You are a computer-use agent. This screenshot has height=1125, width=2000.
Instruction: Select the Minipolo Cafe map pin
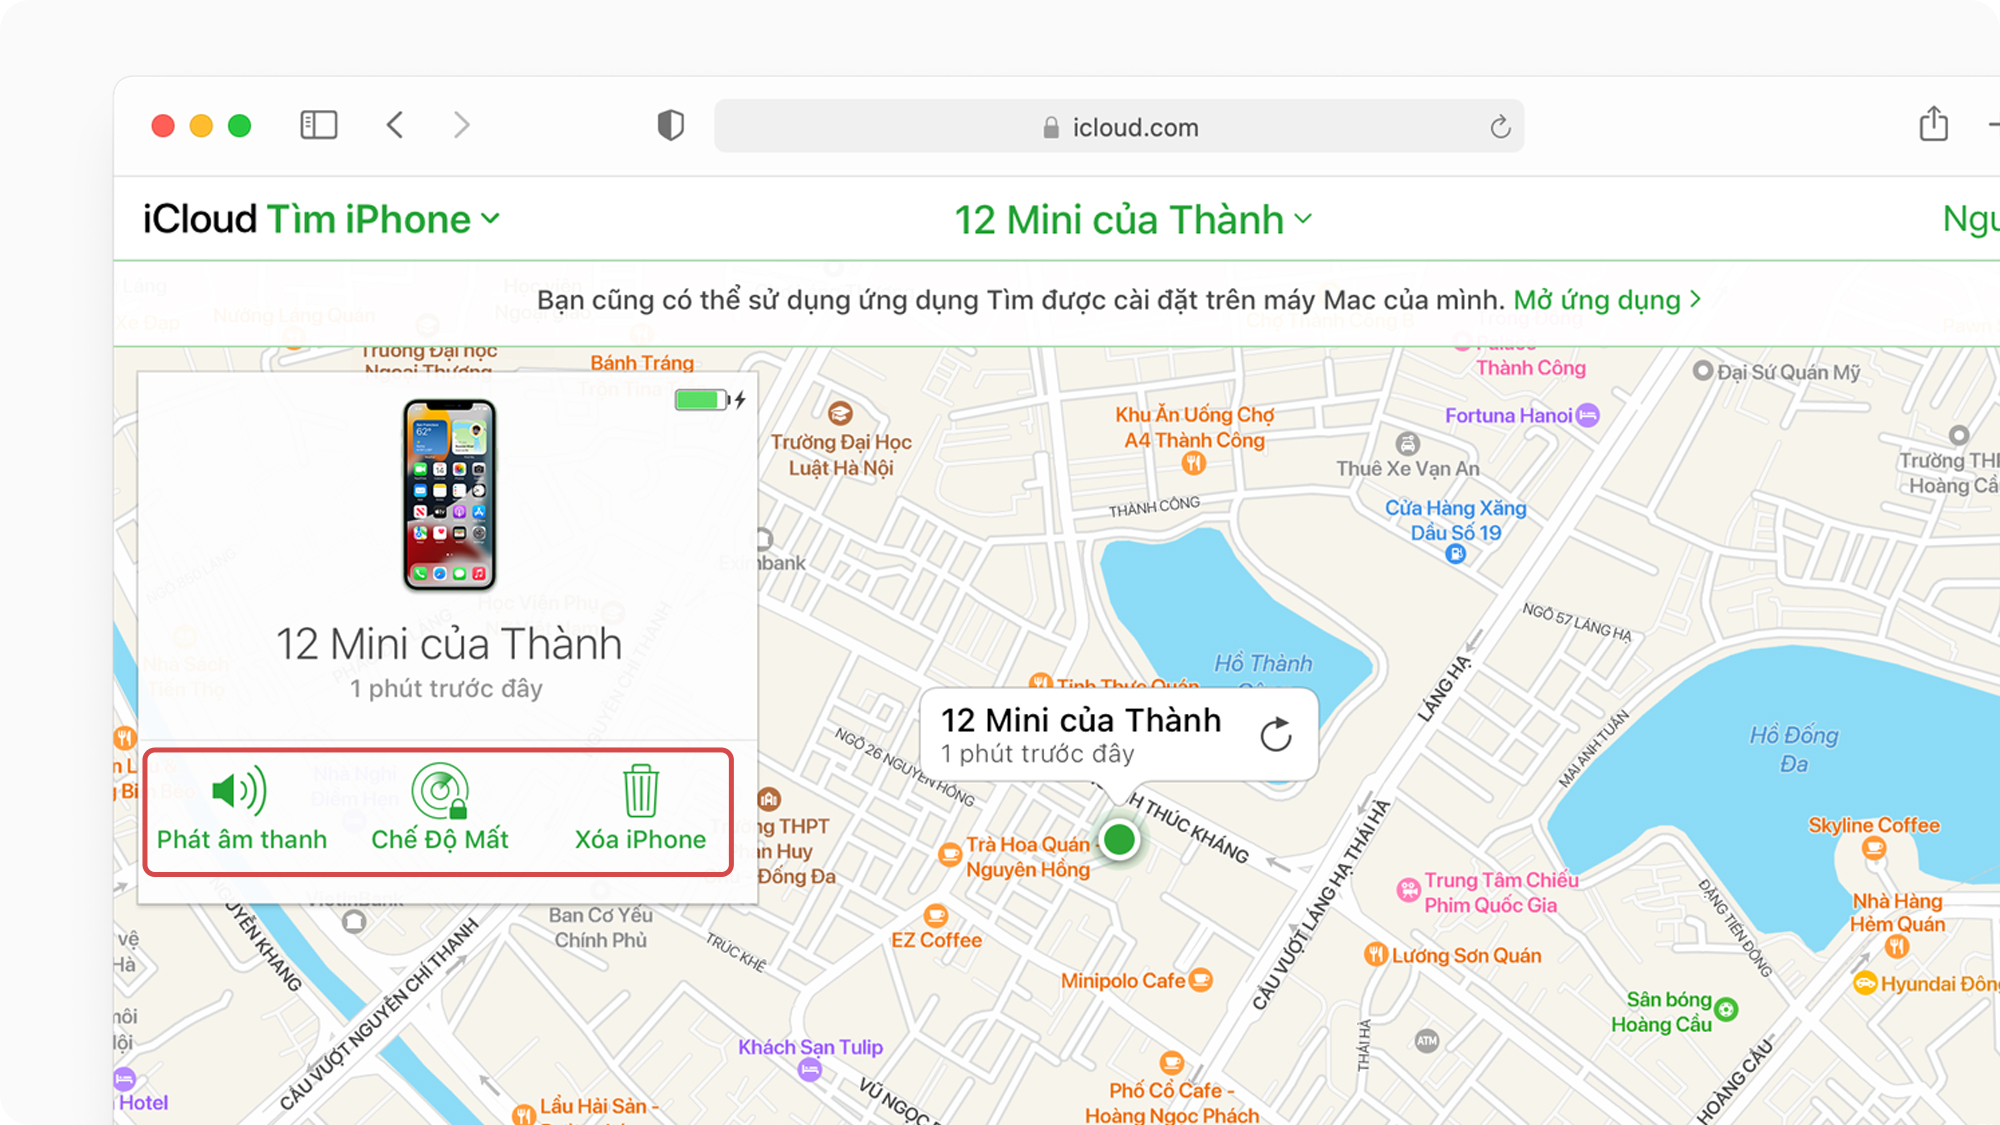pyautogui.click(x=1201, y=980)
